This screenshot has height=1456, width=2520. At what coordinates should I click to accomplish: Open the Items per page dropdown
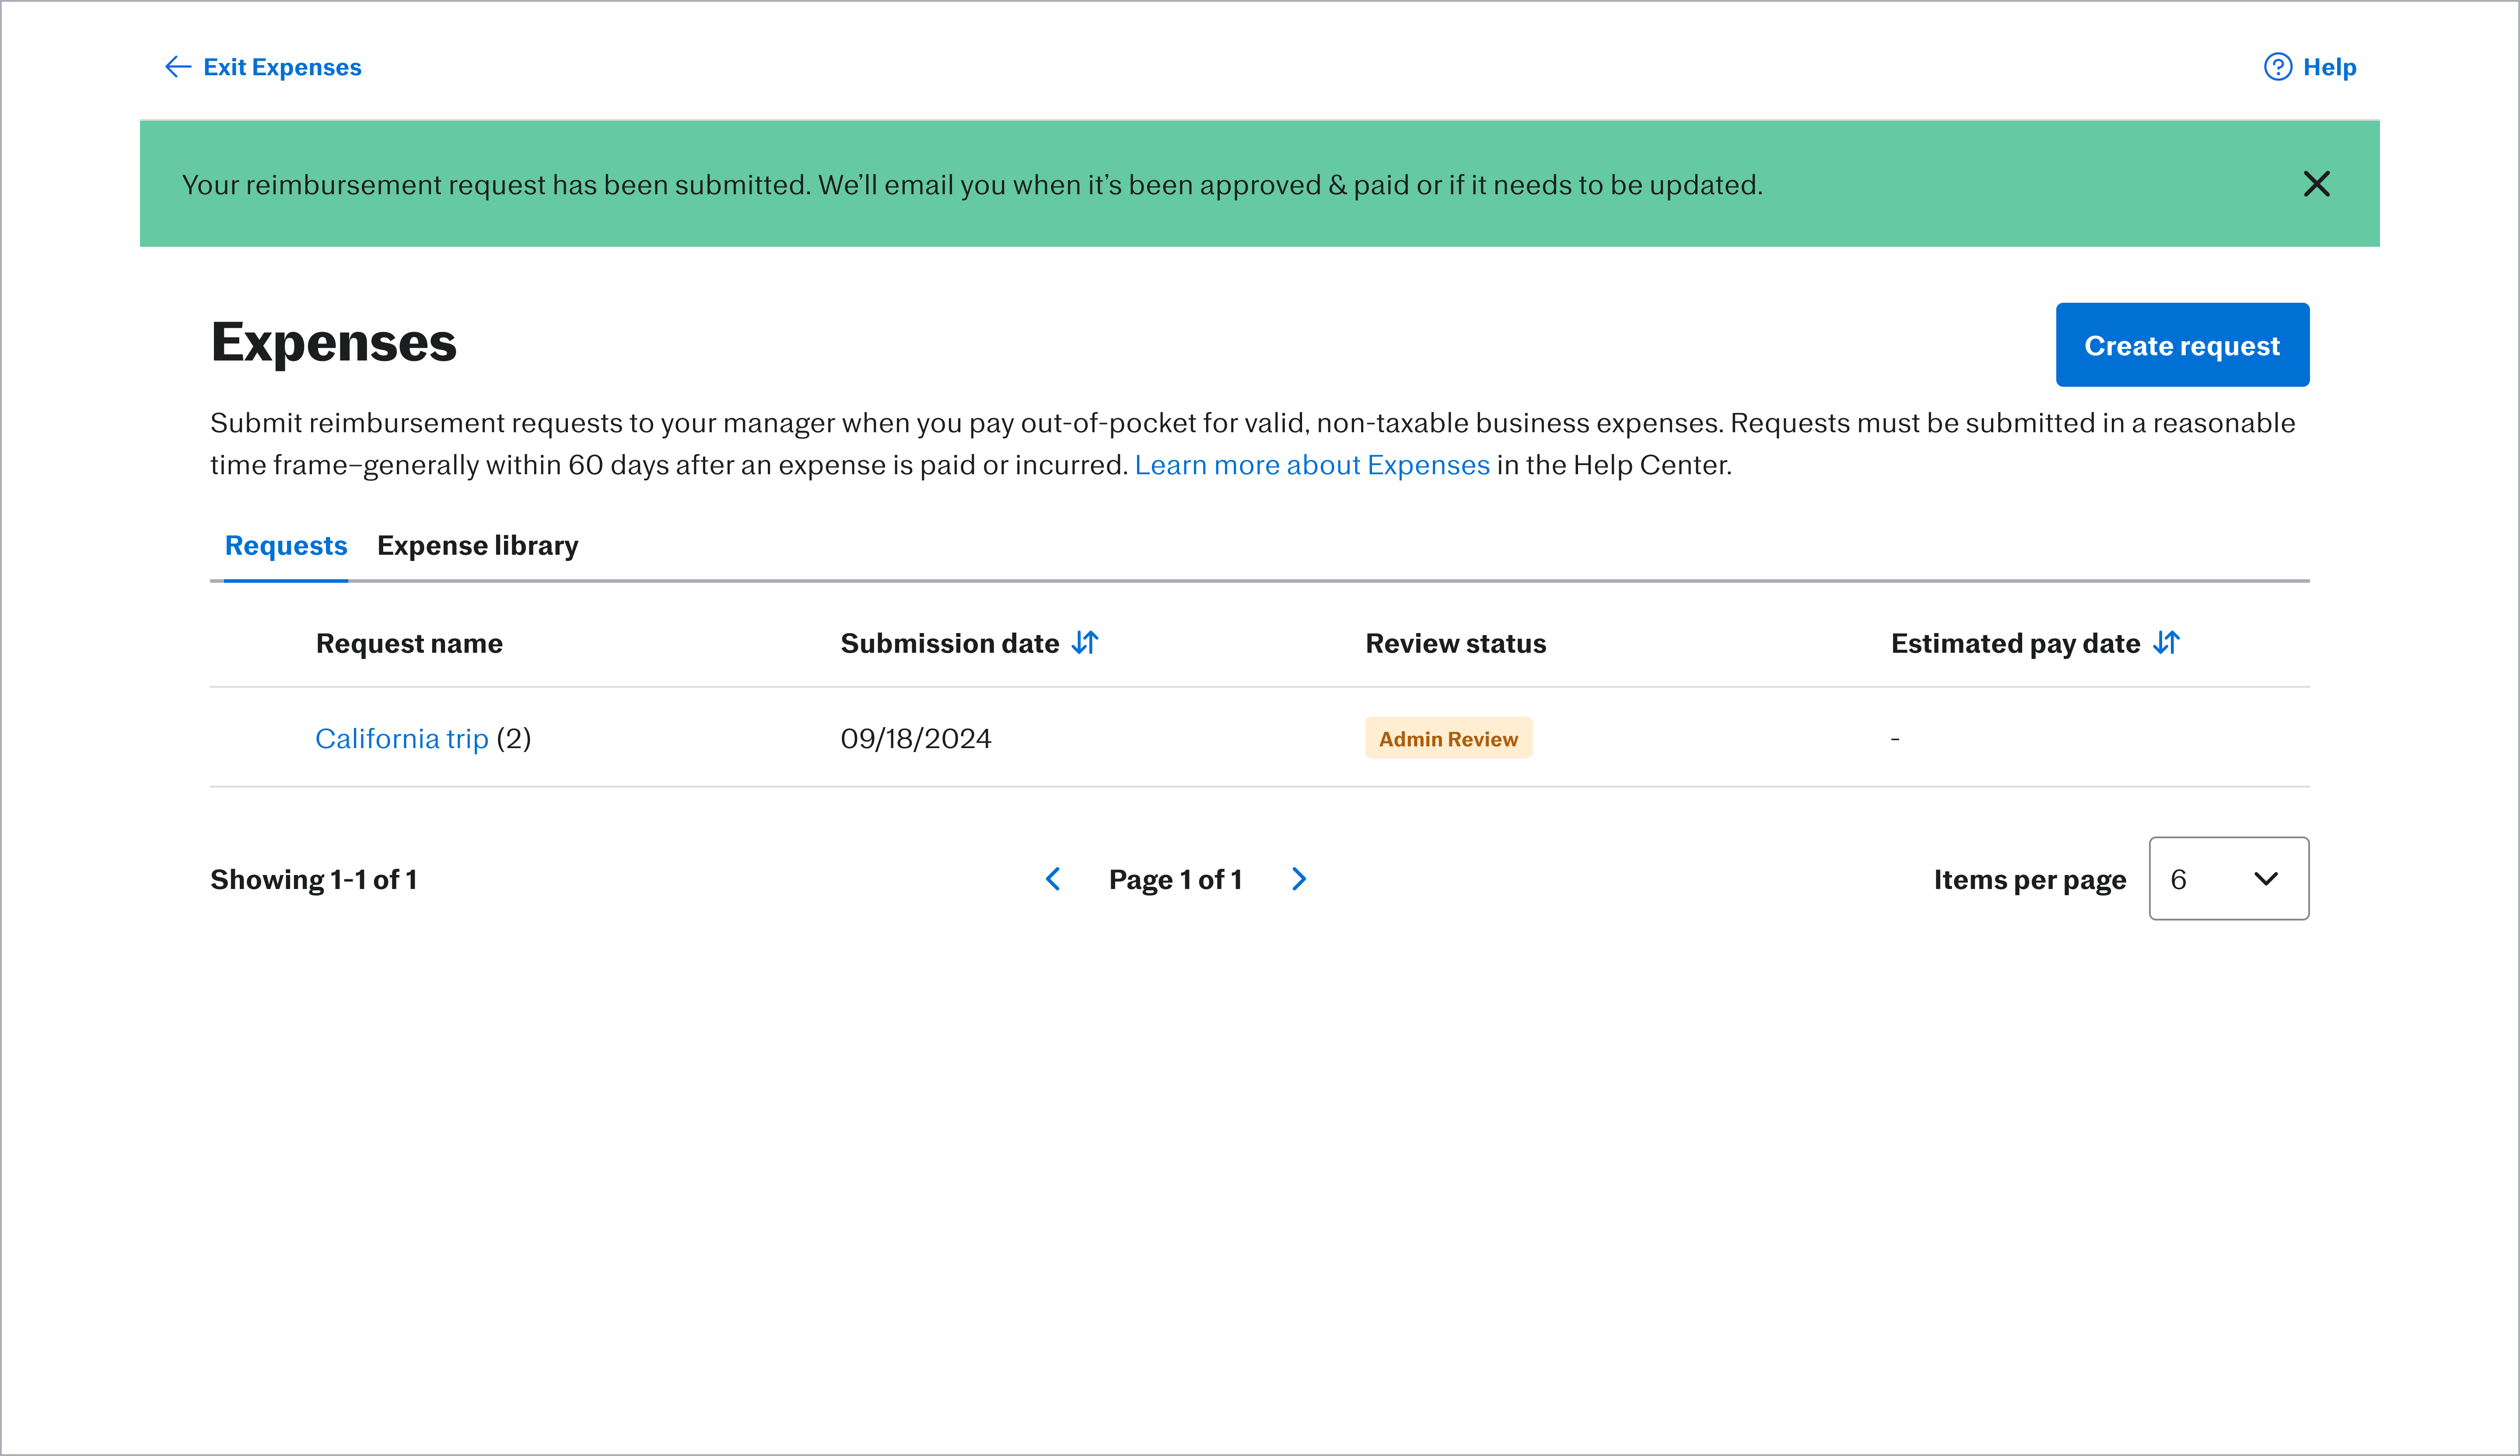(2229, 879)
